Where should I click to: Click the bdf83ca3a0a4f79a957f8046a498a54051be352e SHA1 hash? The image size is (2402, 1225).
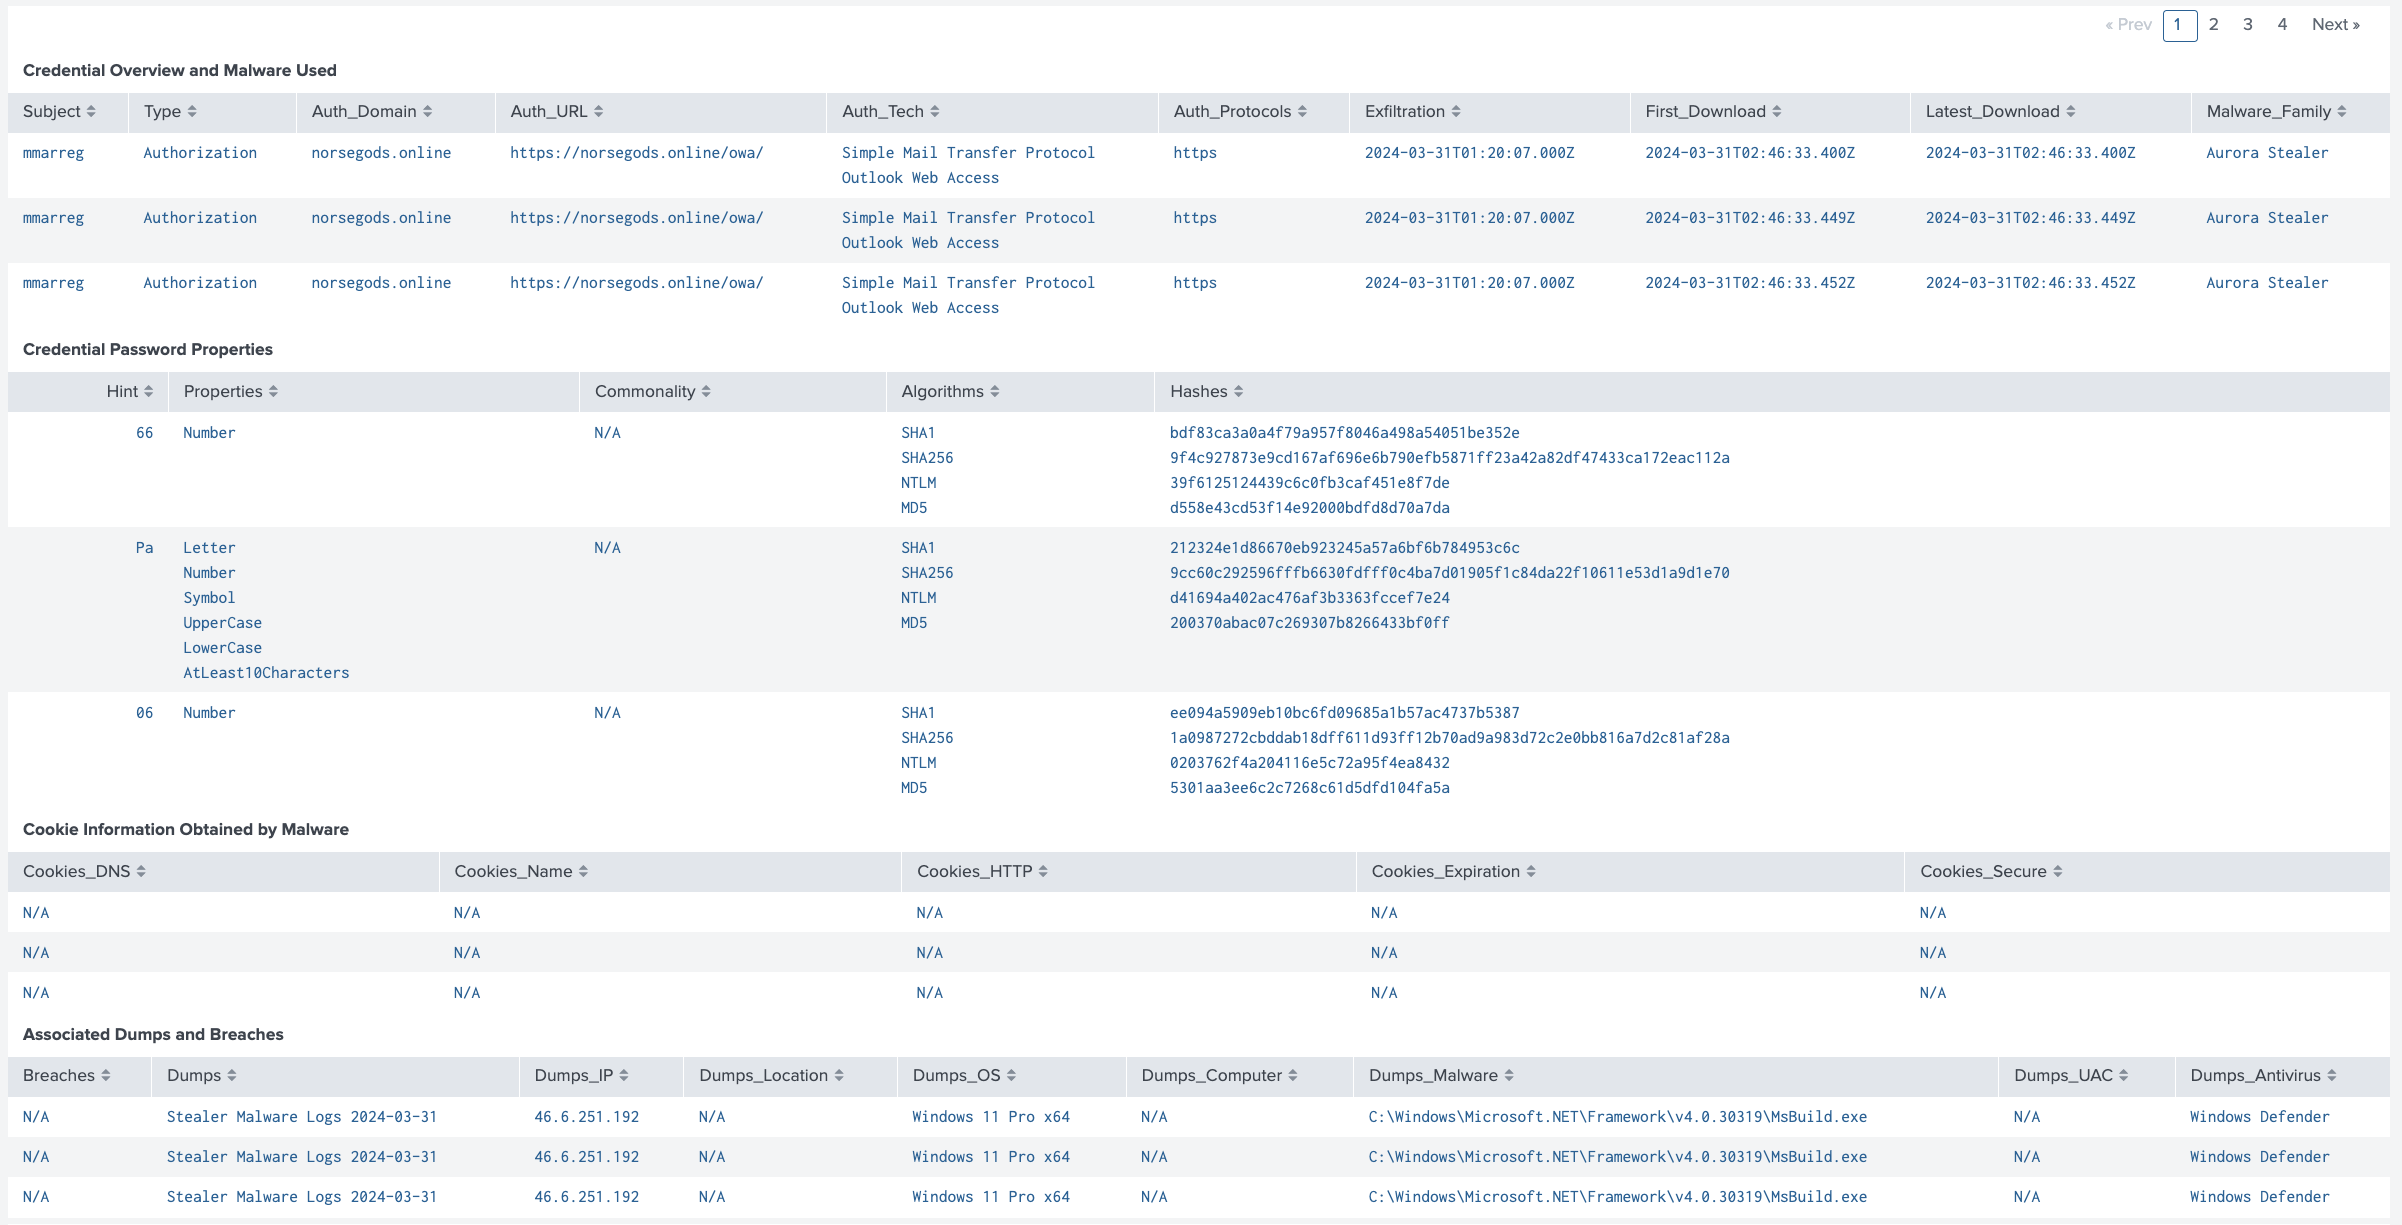(1344, 433)
